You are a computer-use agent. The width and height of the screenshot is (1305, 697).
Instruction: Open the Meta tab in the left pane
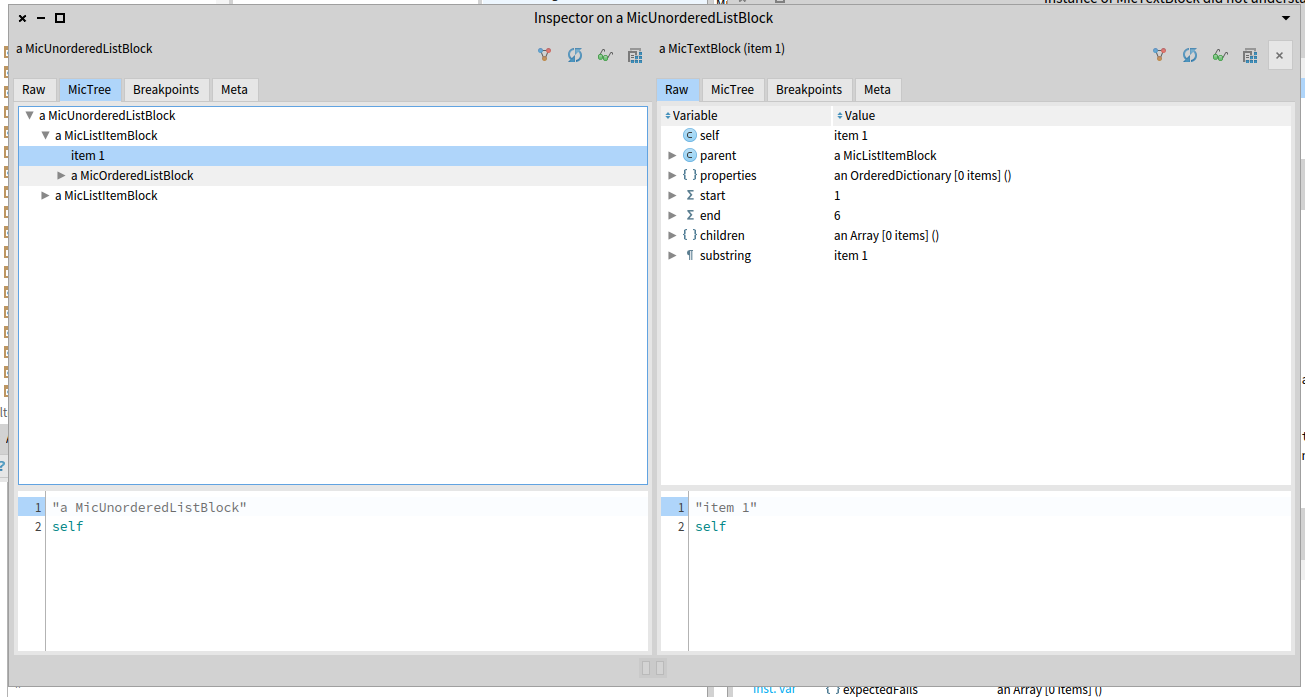point(235,89)
